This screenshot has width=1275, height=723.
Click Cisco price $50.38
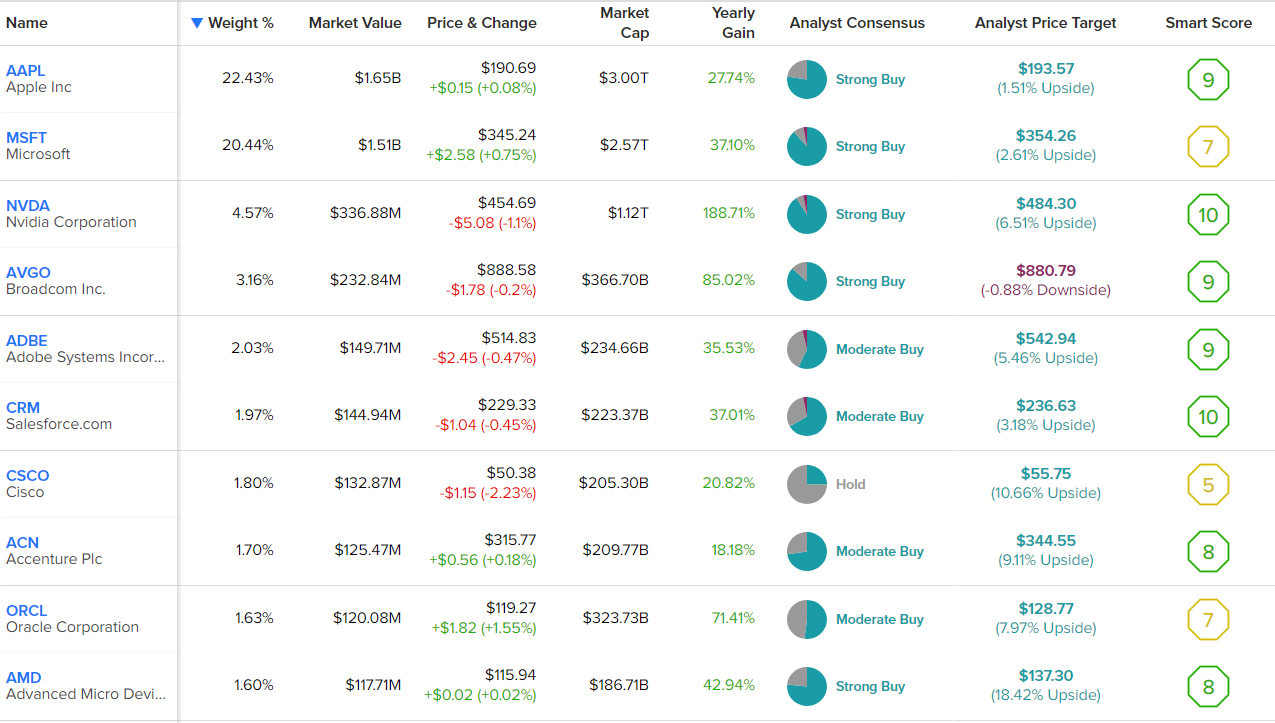511,473
